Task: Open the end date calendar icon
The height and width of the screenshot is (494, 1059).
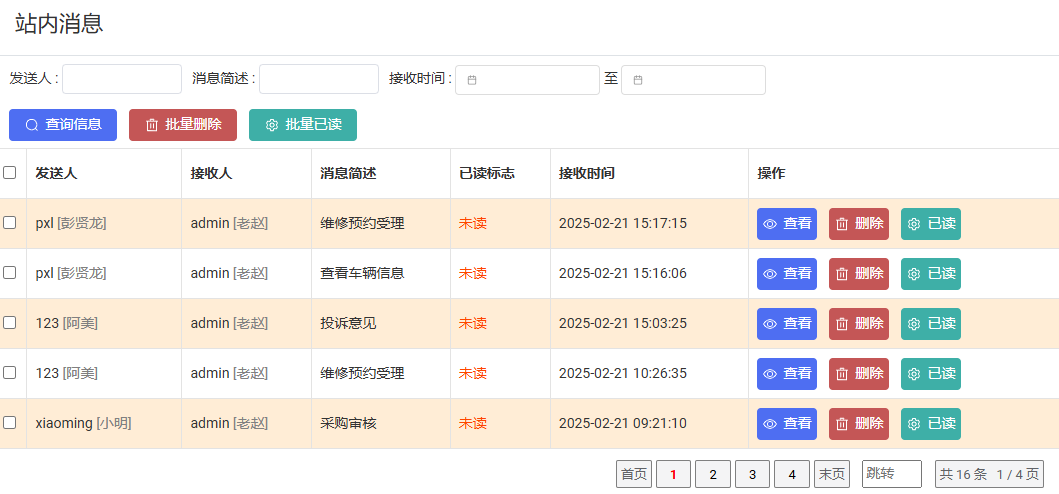Action: (x=638, y=80)
